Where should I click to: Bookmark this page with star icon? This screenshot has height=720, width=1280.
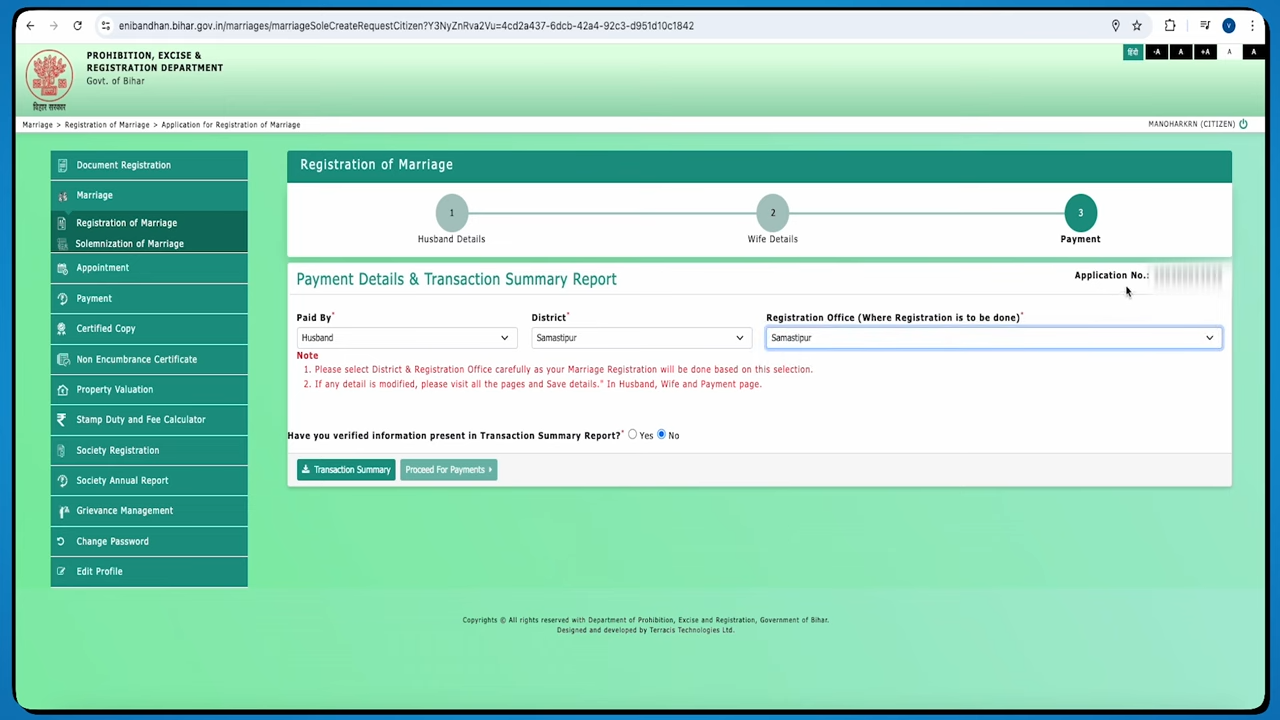[1137, 26]
